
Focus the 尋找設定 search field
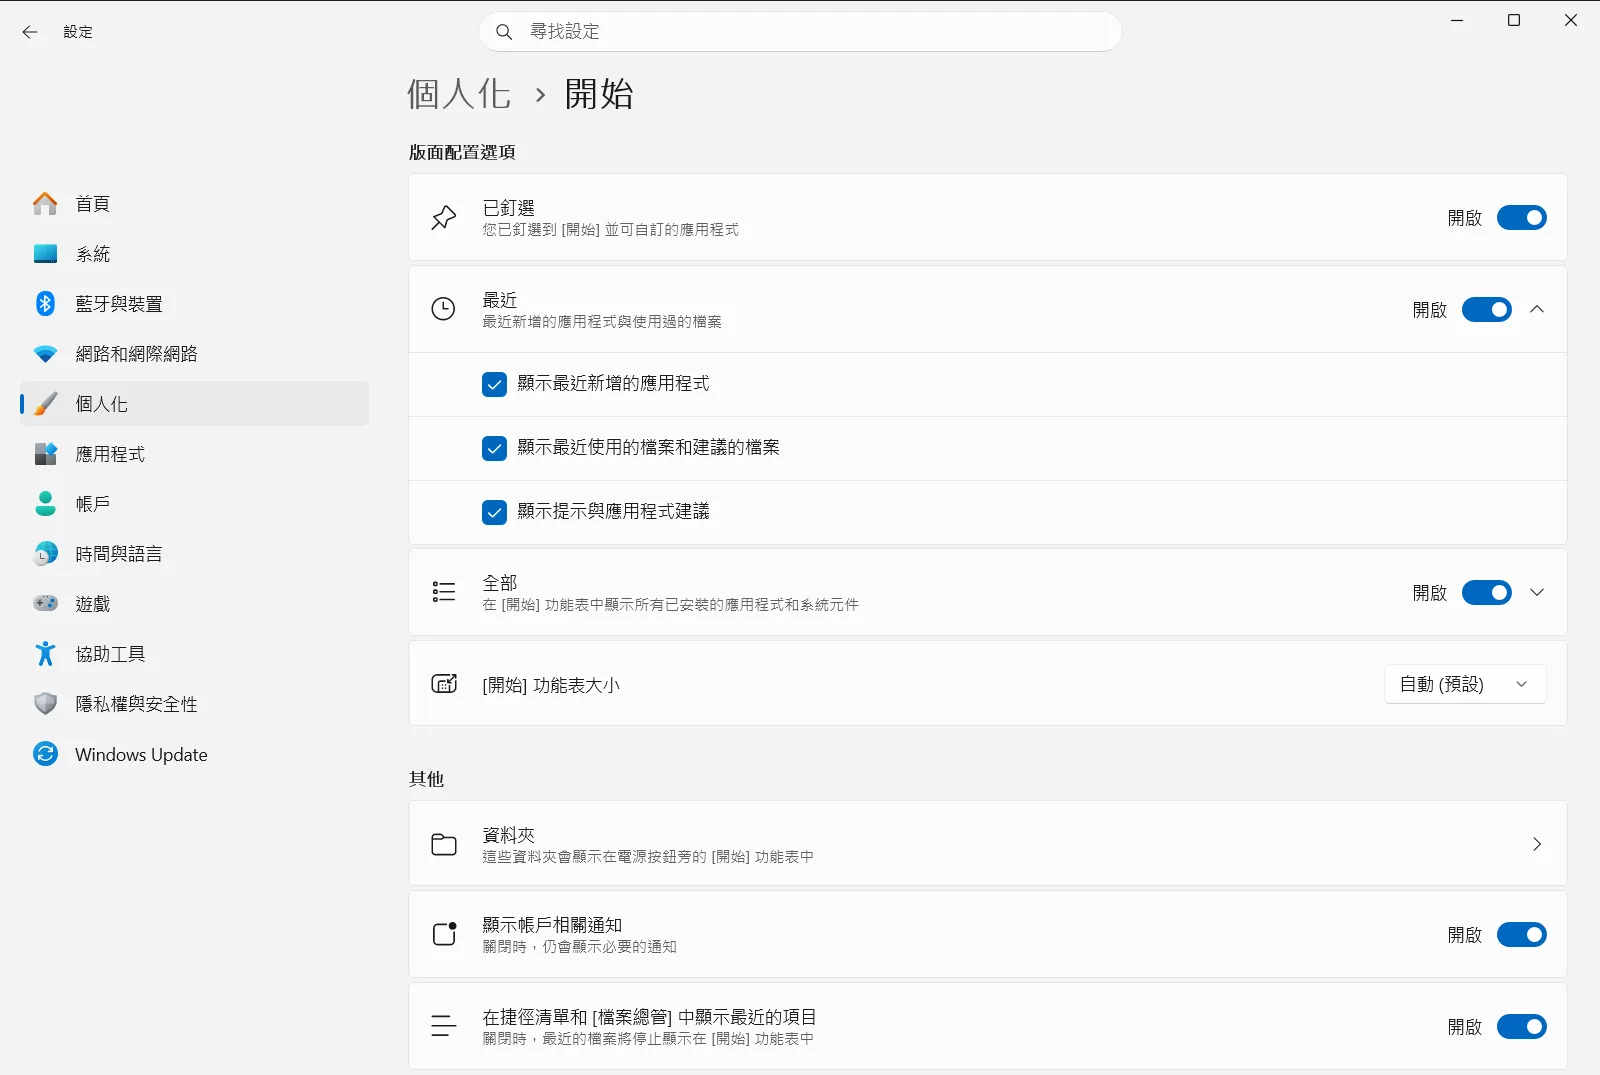click(800, 32)
